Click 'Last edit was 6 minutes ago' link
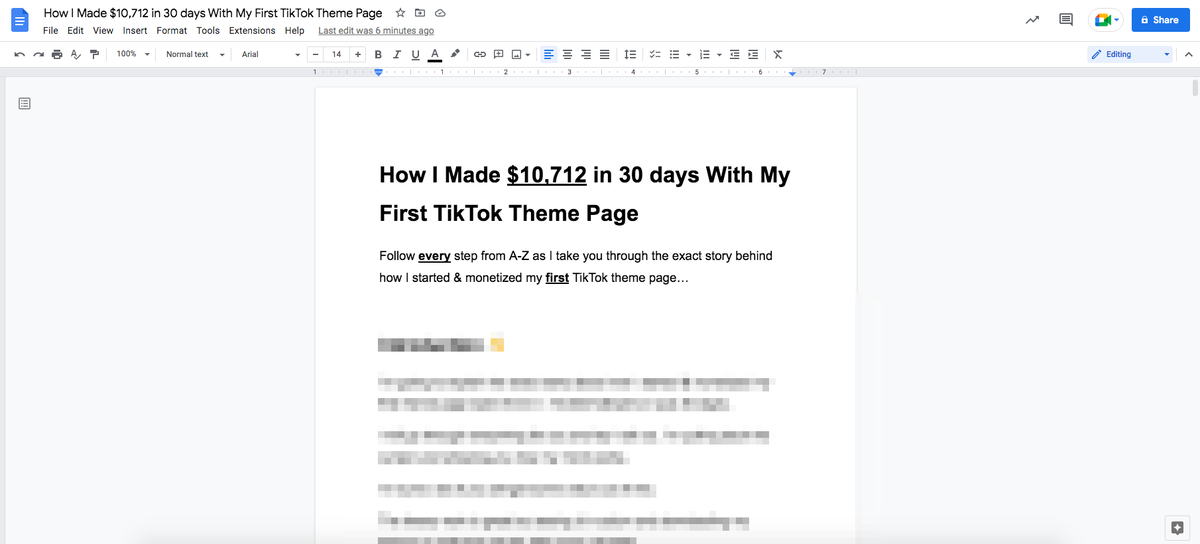Screen dimensions: 1200x544 point(376,31)
